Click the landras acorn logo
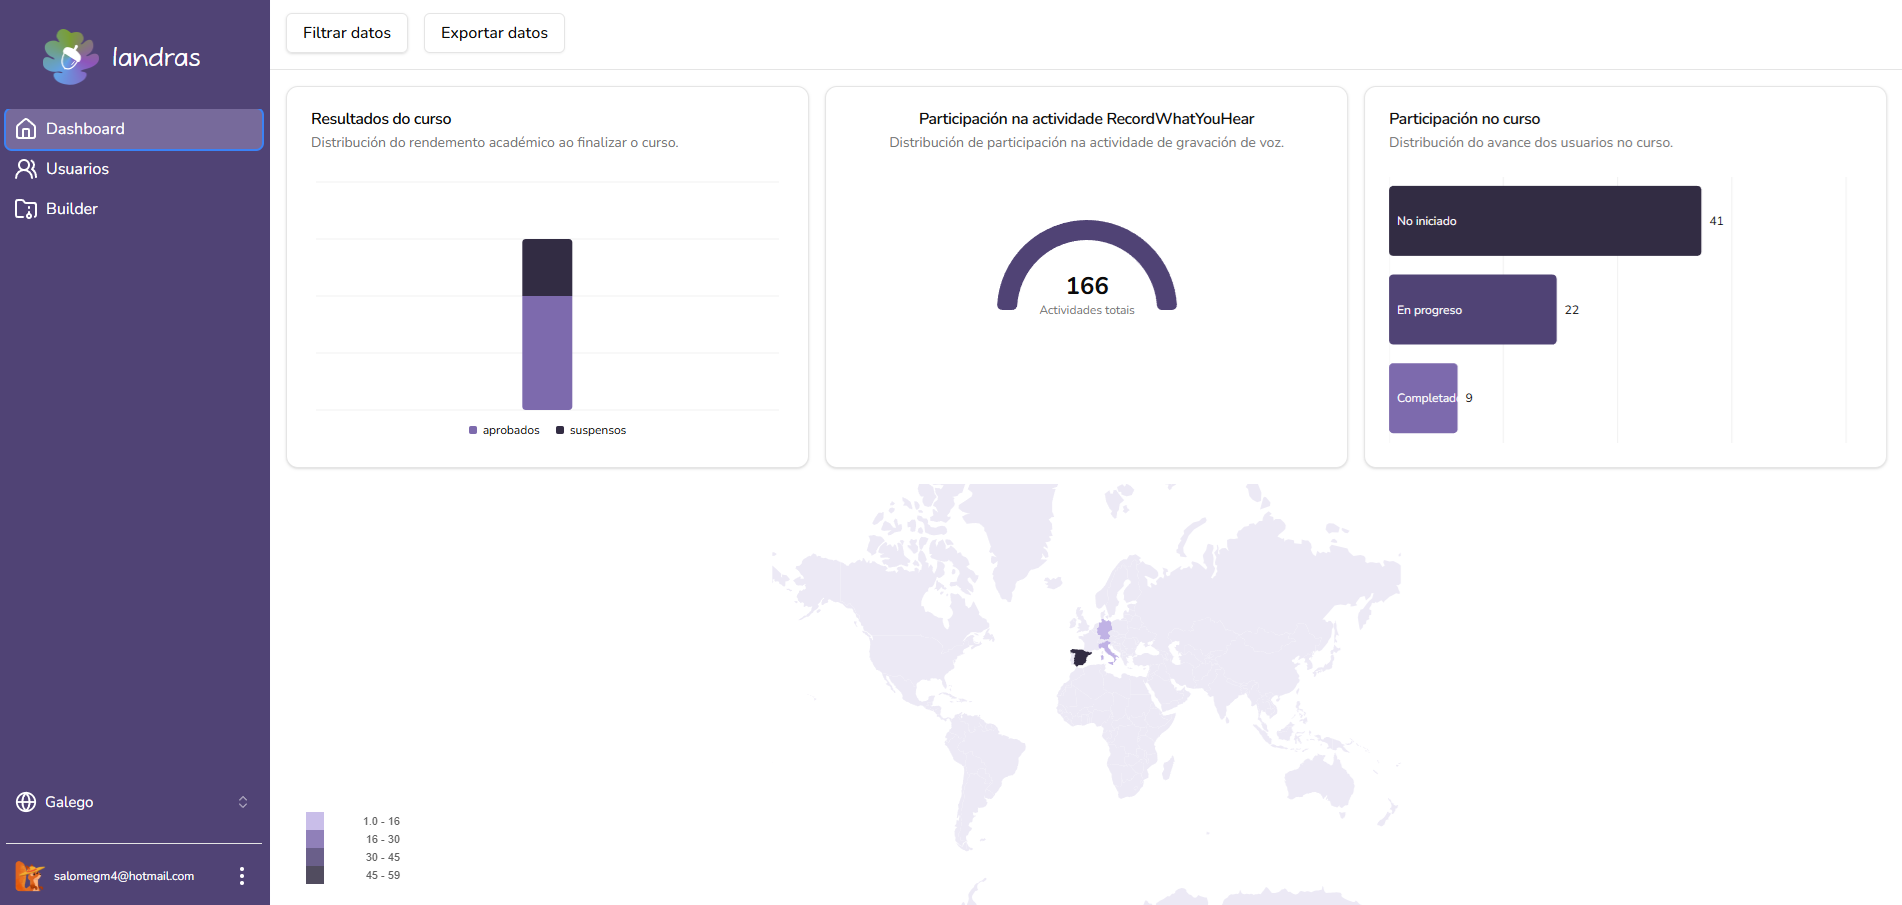Screen dimensions: 1902x905 [70, 57]
